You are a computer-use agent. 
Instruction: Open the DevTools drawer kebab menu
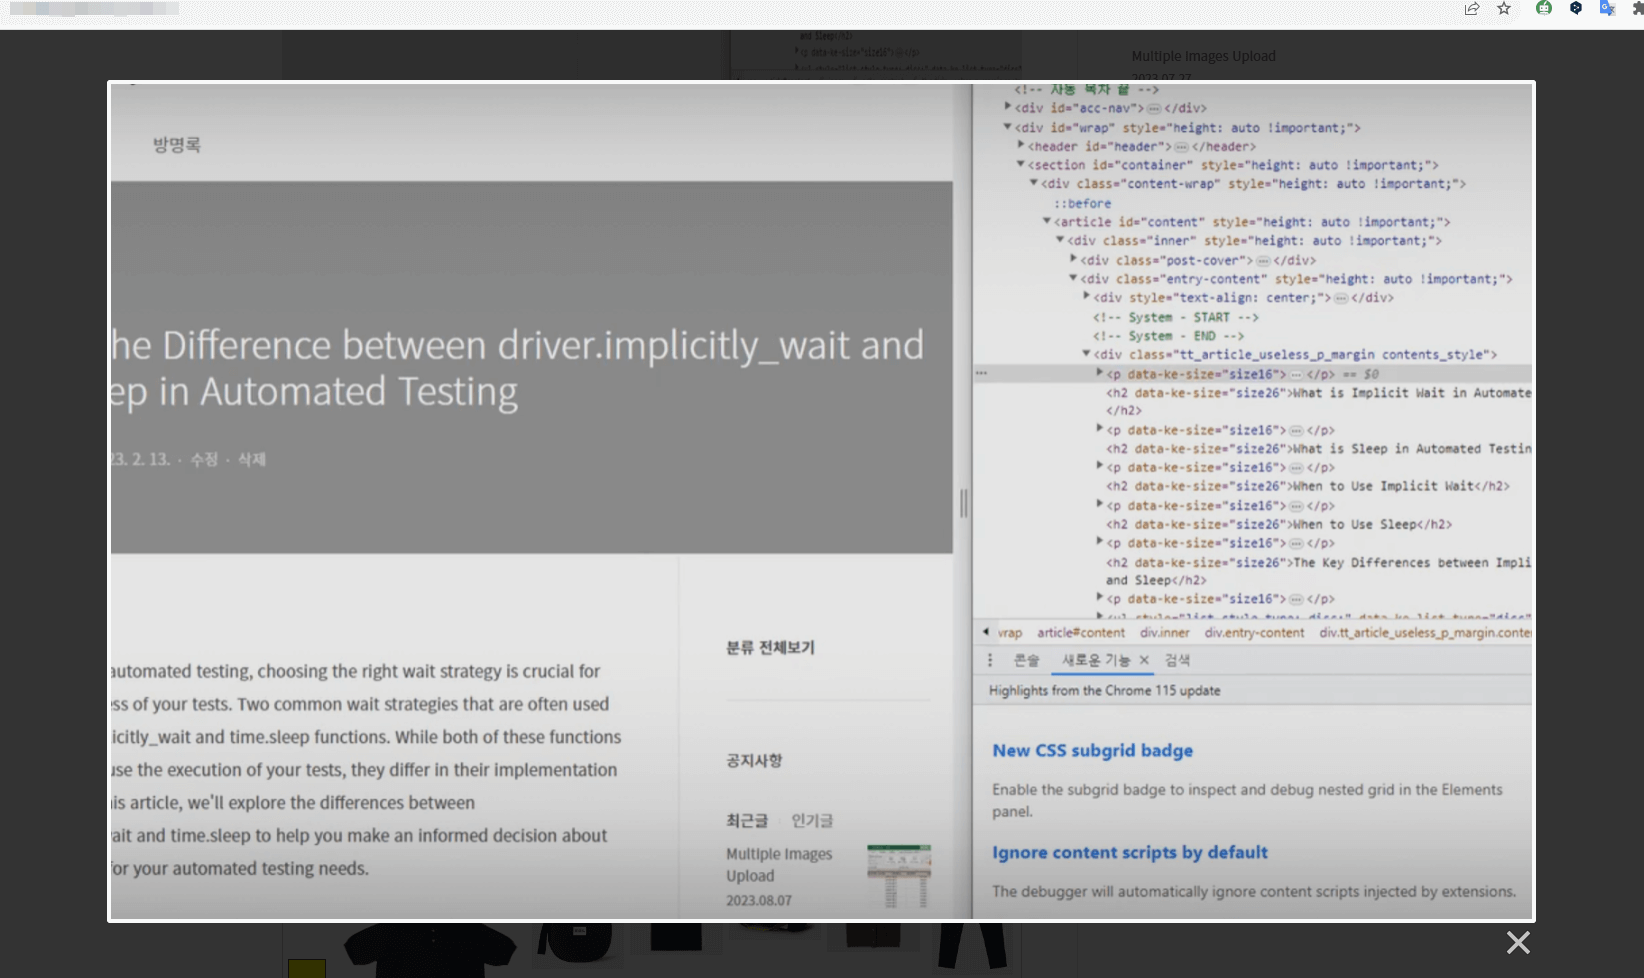(990, 660)
